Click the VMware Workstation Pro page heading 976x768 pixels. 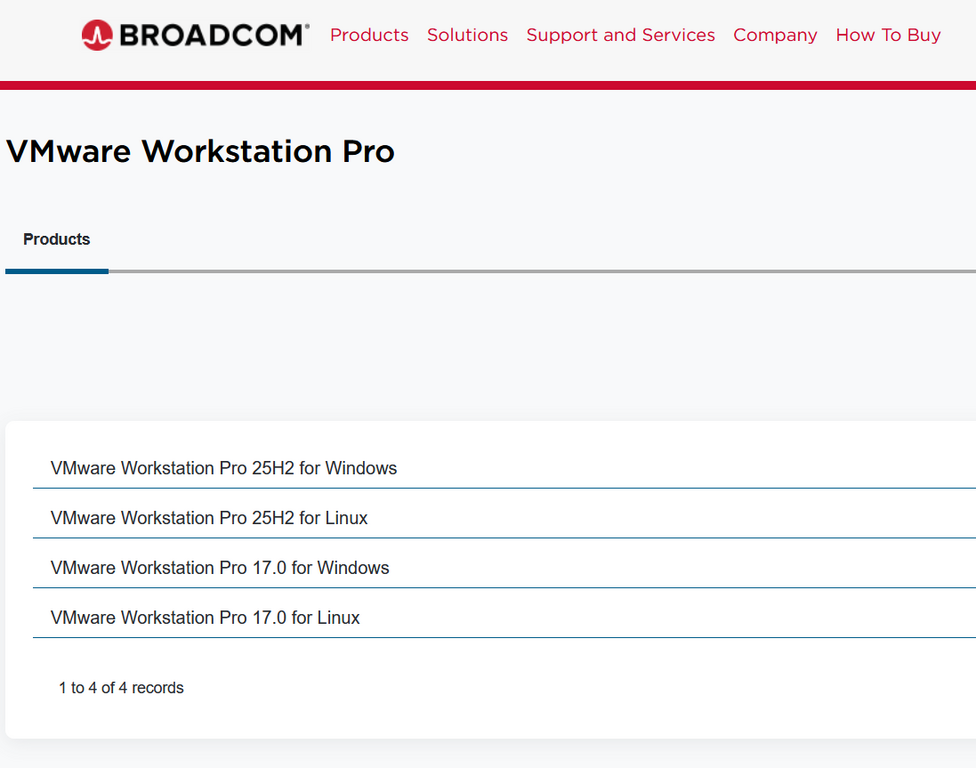200,152
